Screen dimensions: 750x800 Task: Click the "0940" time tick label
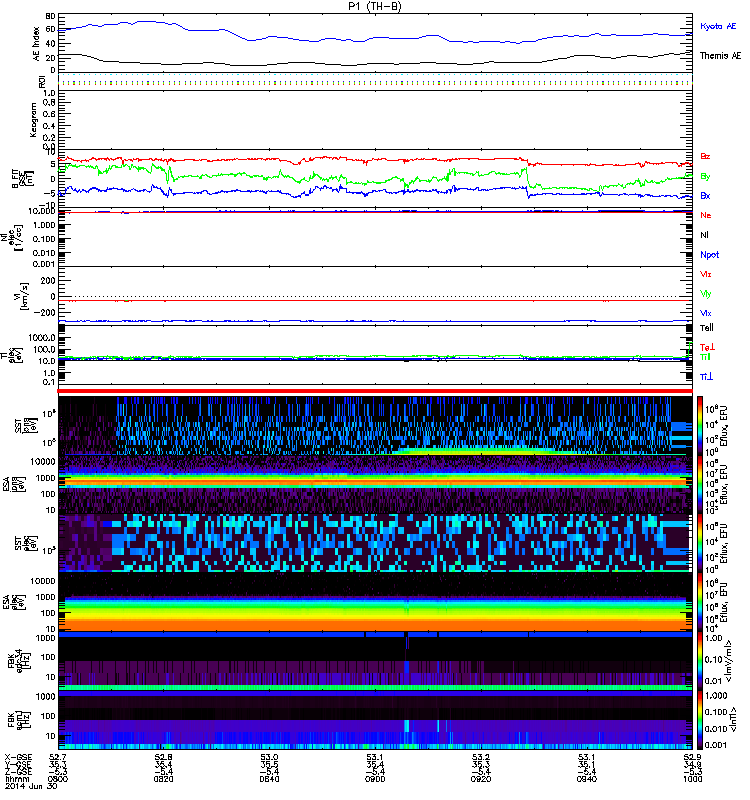586,779
